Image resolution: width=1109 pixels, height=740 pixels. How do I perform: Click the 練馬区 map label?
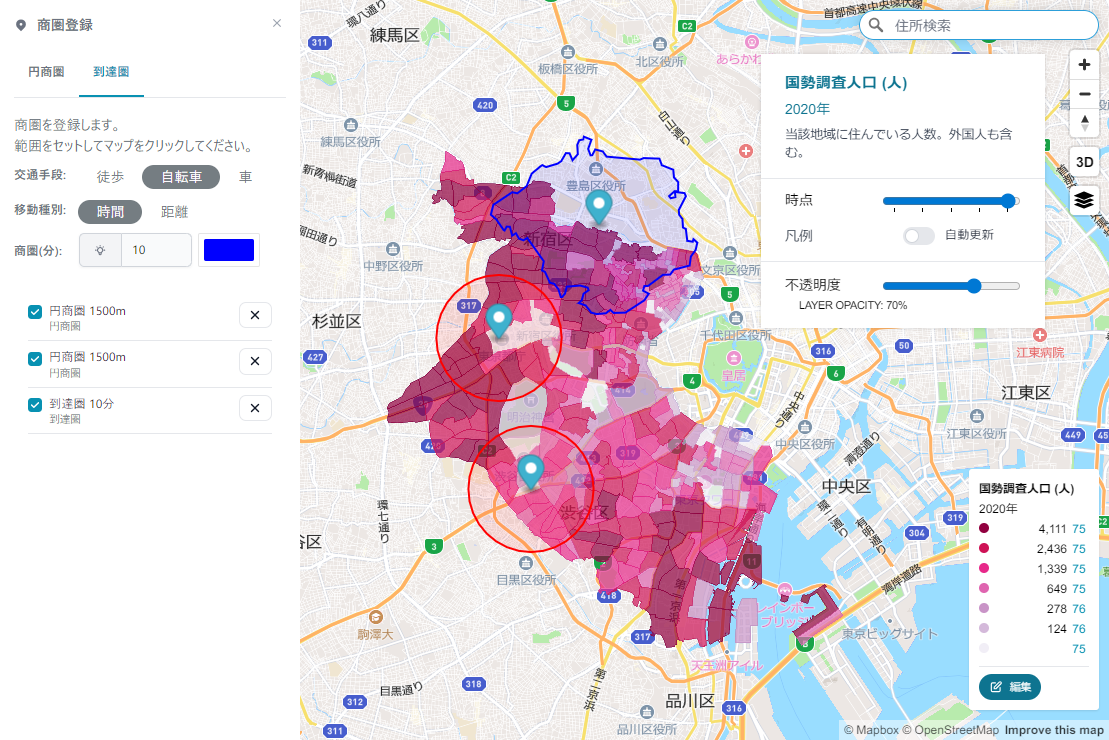coord(395,35)
